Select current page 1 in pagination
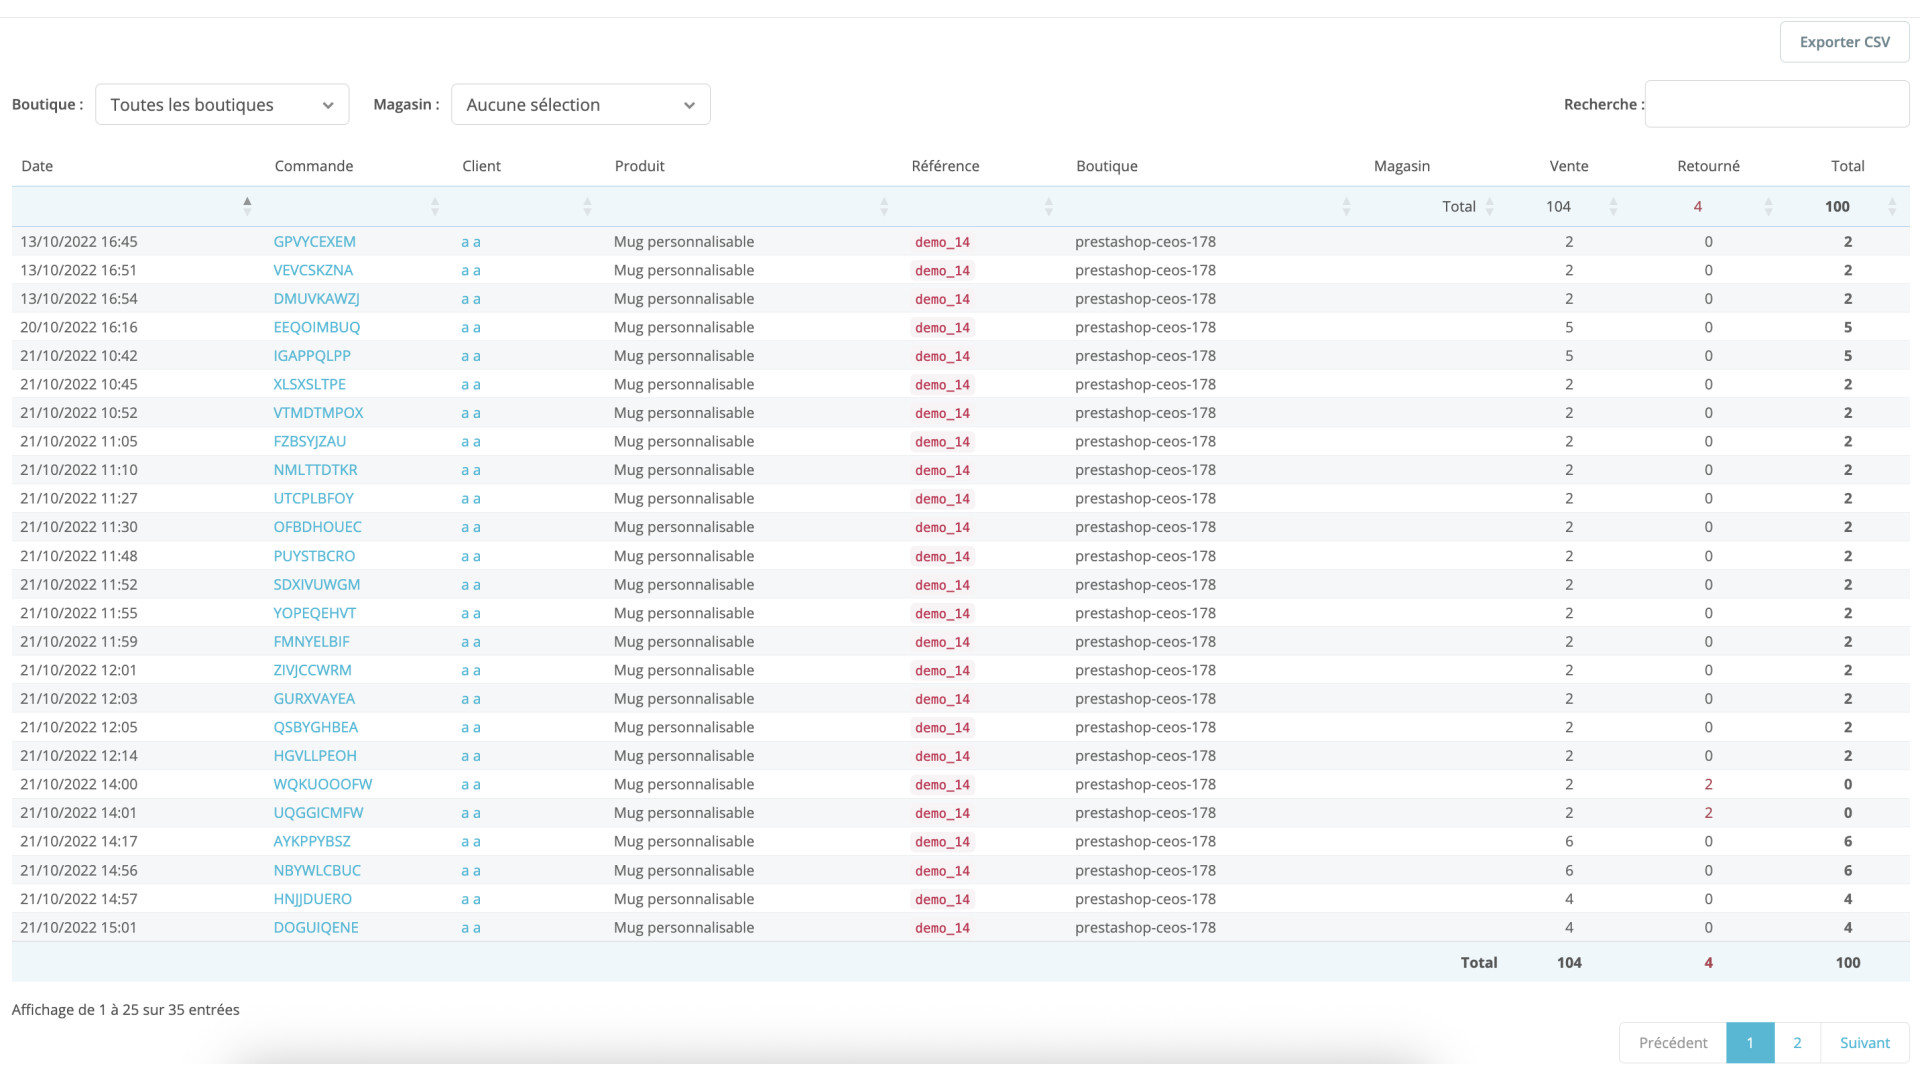Screen dimensions: 1920x1080 (1750, 1043)
